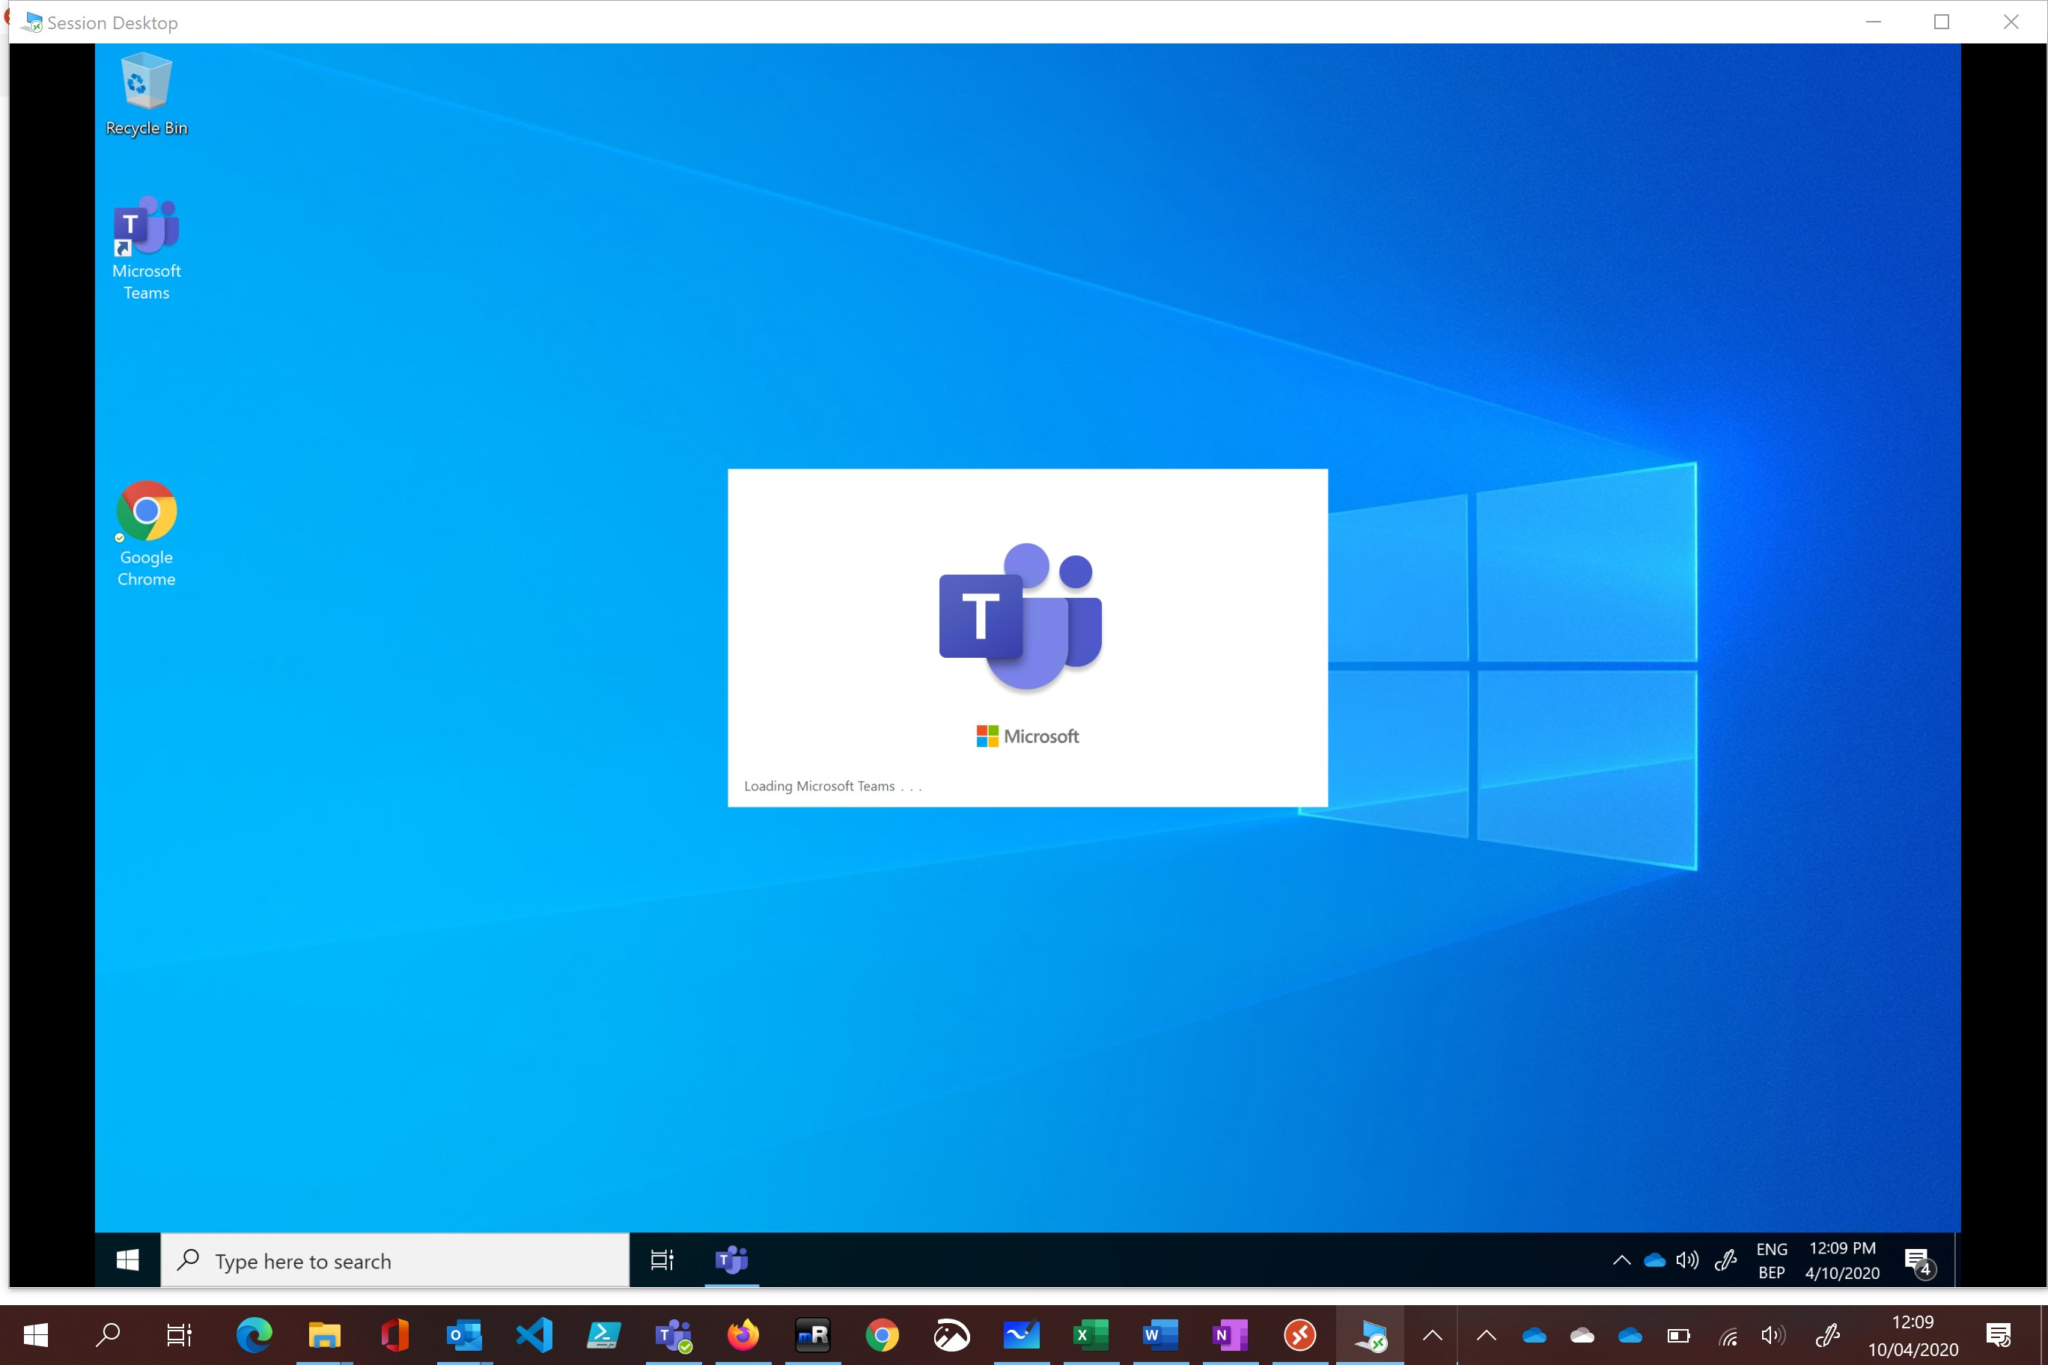Open the remote volume speaker icon
Image resolution: width=2048 pixels, height=1365 pixels.
pos(1687,1260)
